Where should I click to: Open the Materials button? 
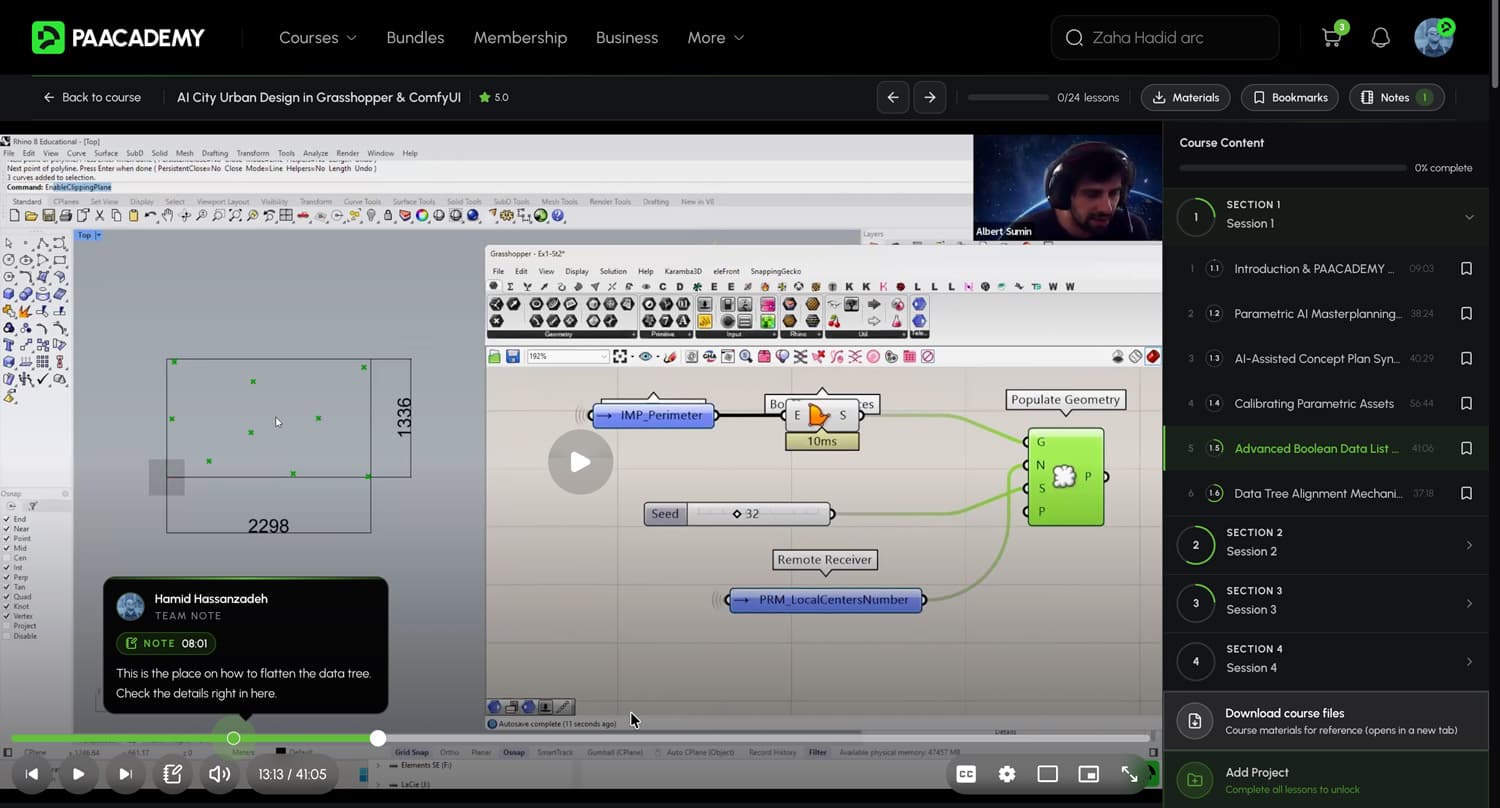pos(1186,97)
